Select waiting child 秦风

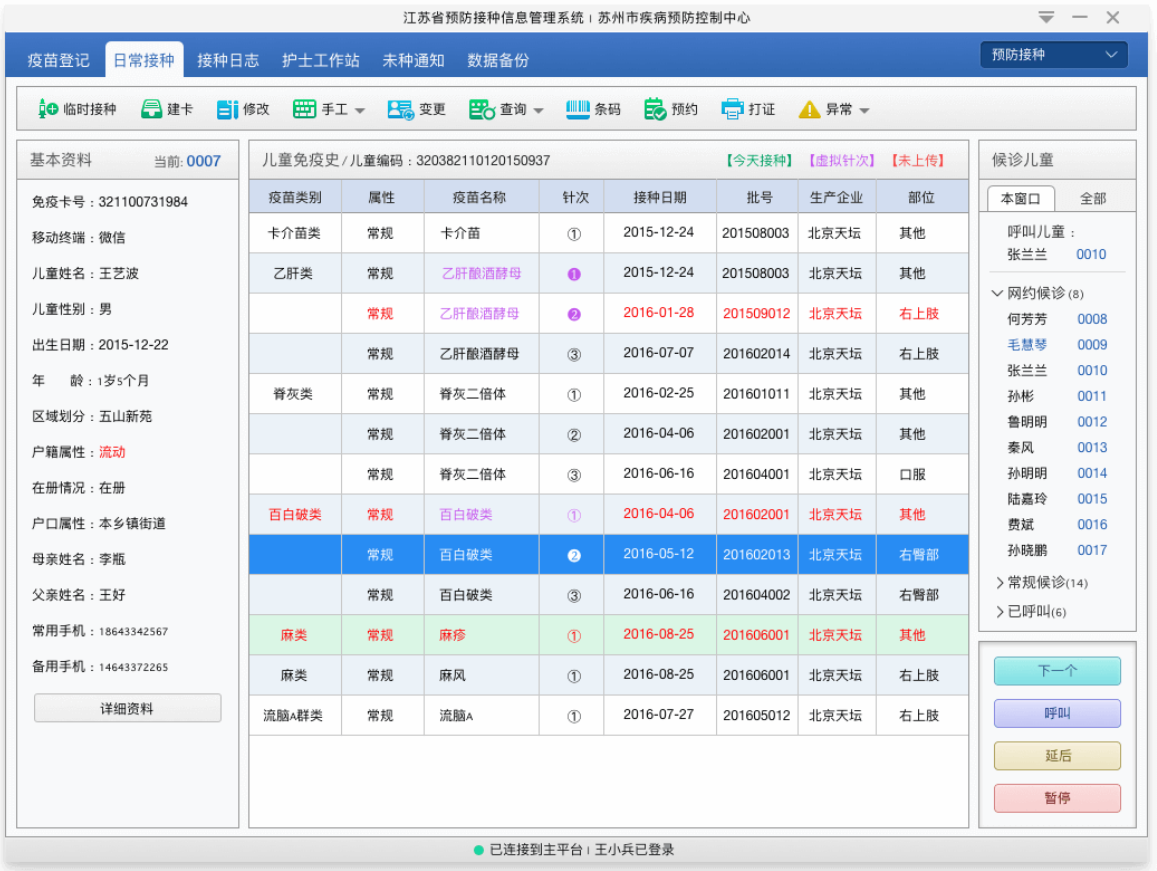(1020, 447)
